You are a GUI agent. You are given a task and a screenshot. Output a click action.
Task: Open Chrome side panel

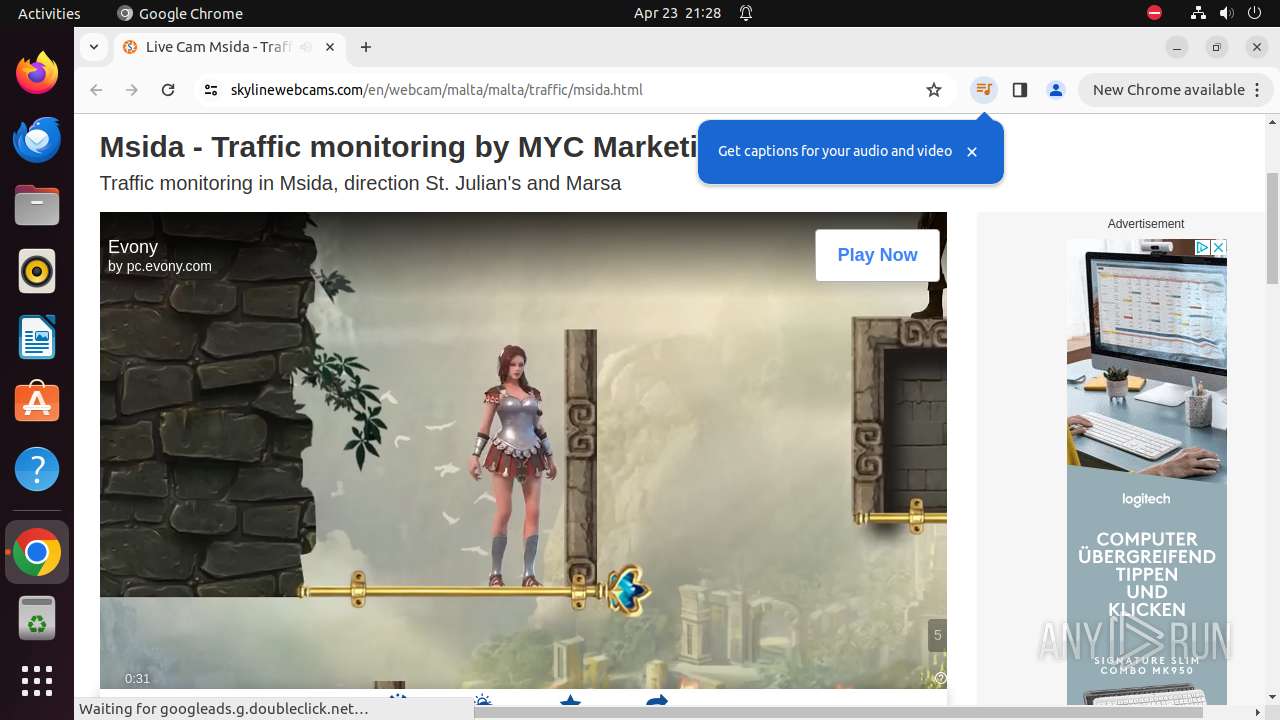pos(1020,90)
